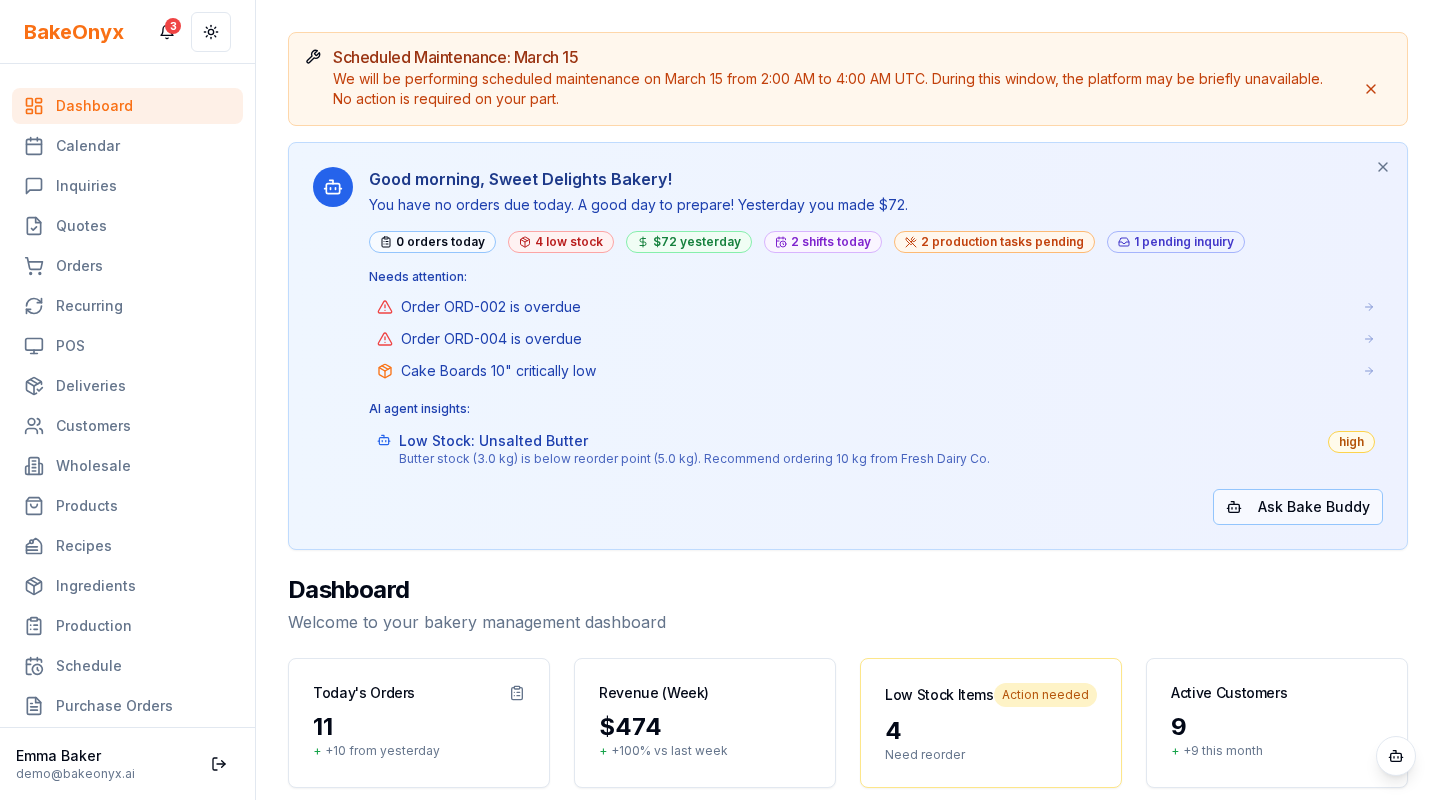Click the Today's Orders clipboard icon
1440x800 pixels.
517,693
